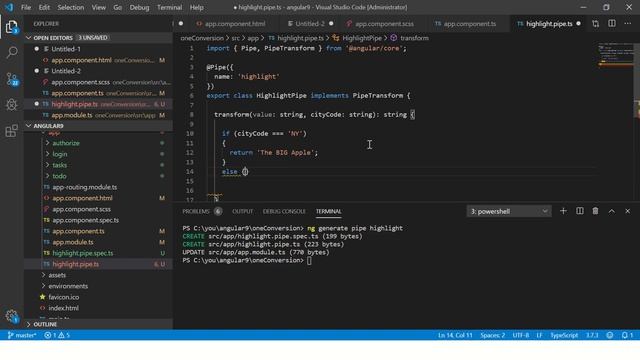Open the Explorer view in activity bar
Viewport: 640px width, 360px height.
tap(11, 27)
